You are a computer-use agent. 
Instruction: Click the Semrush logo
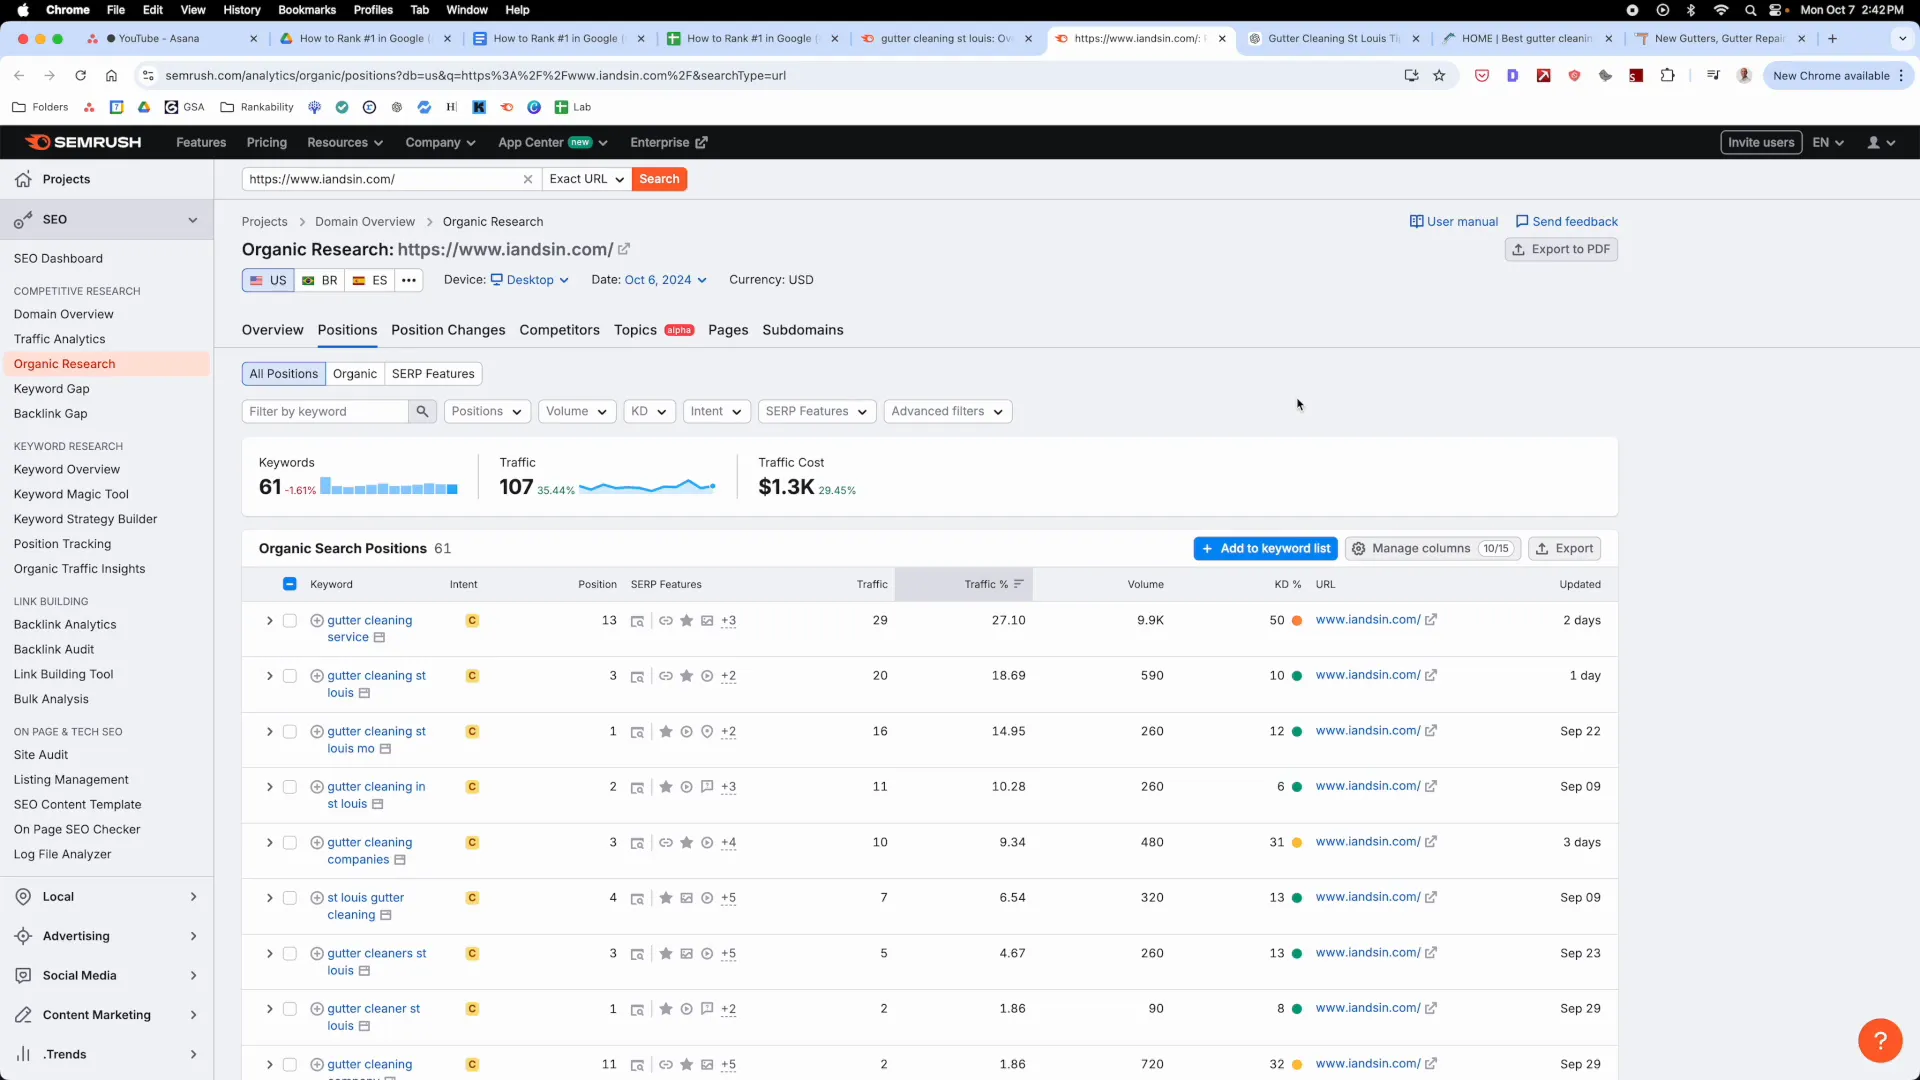tap(84, 142)
